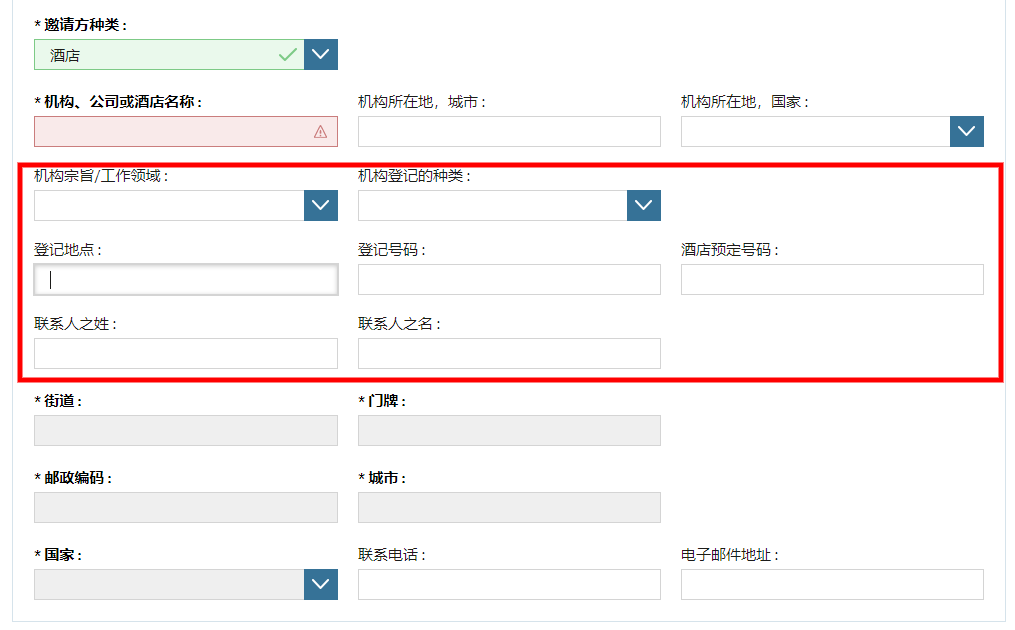
Task: Click the 联系人之名 input field
Action: [x=509, y=354]
